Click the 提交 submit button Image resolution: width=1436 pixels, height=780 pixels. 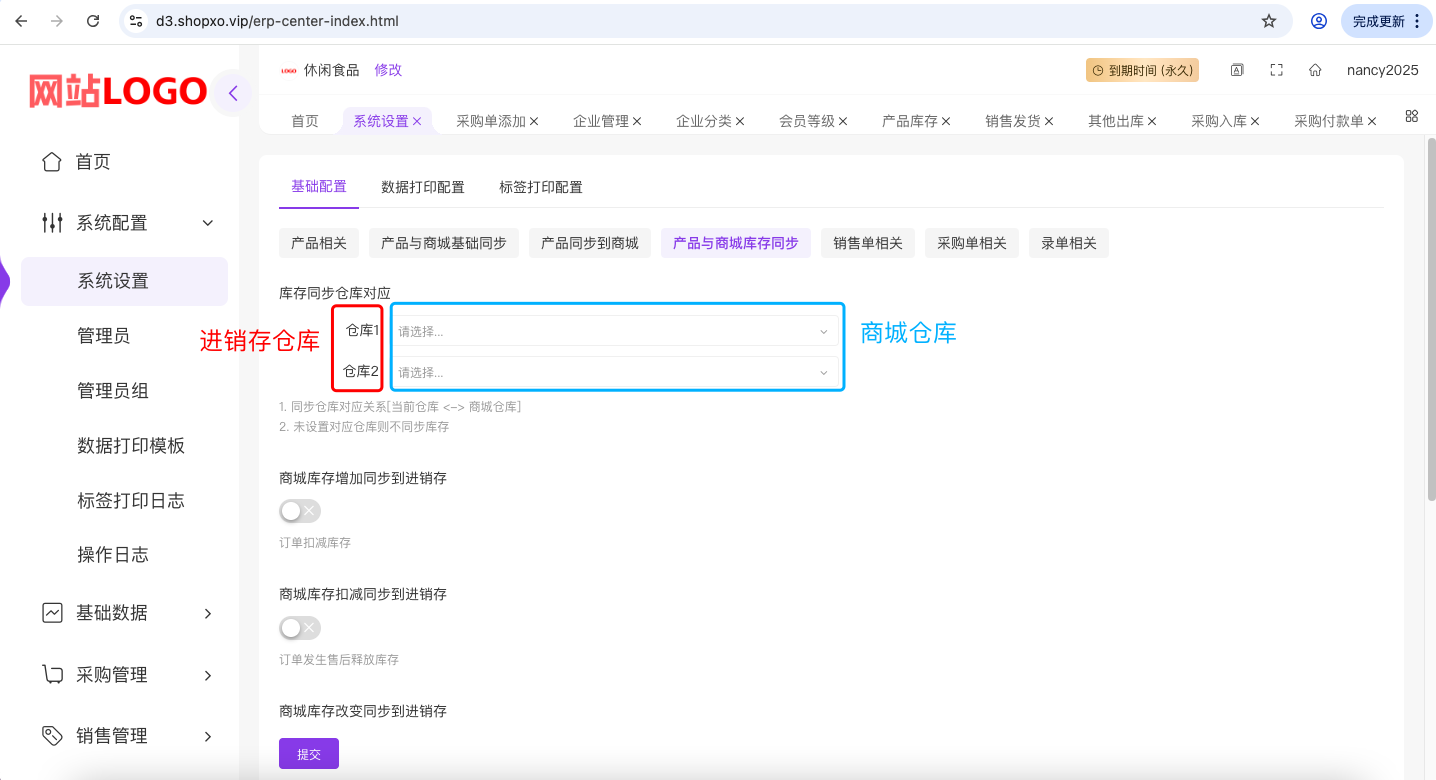click(309, 754)
